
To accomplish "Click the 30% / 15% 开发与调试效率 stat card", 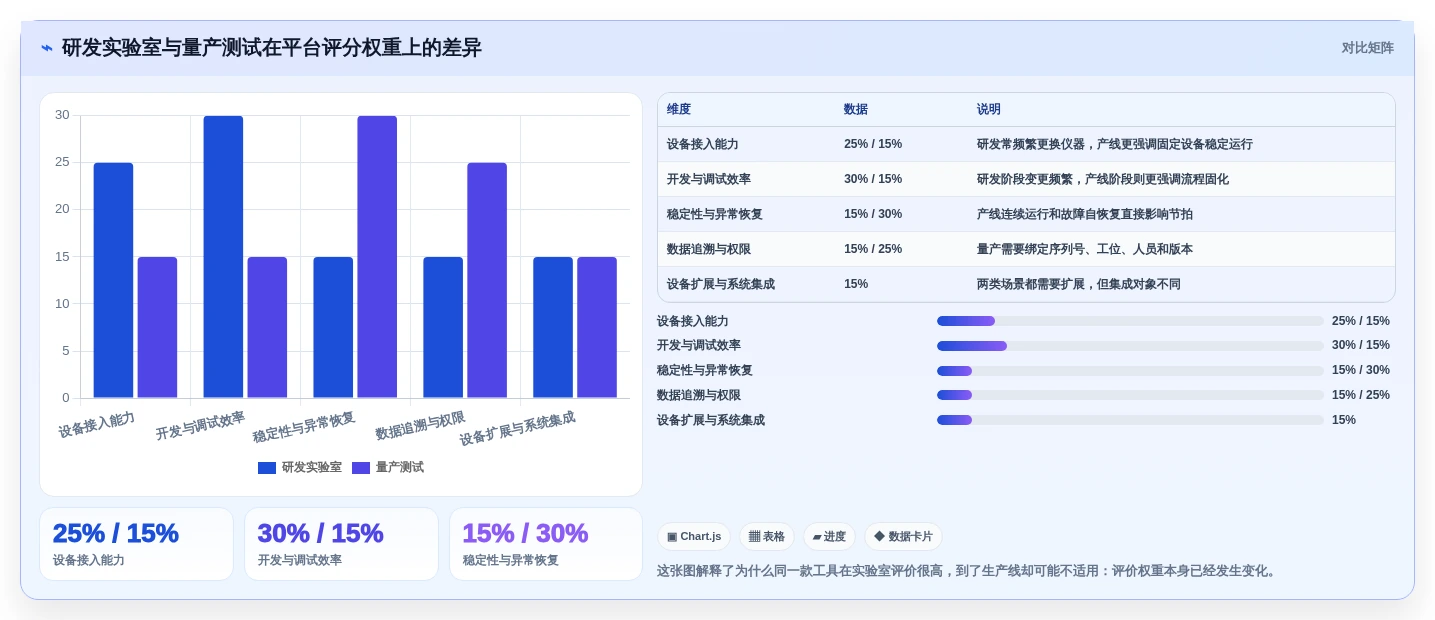I will [x=341, y=544].
